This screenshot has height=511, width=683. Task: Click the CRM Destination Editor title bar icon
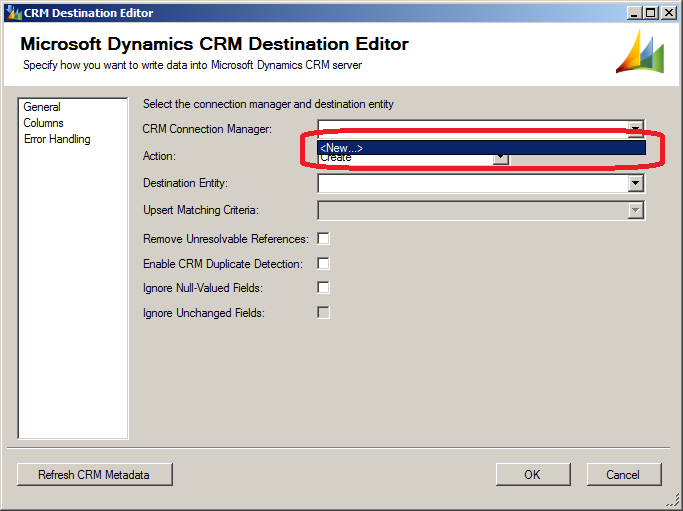pos(13,13)
